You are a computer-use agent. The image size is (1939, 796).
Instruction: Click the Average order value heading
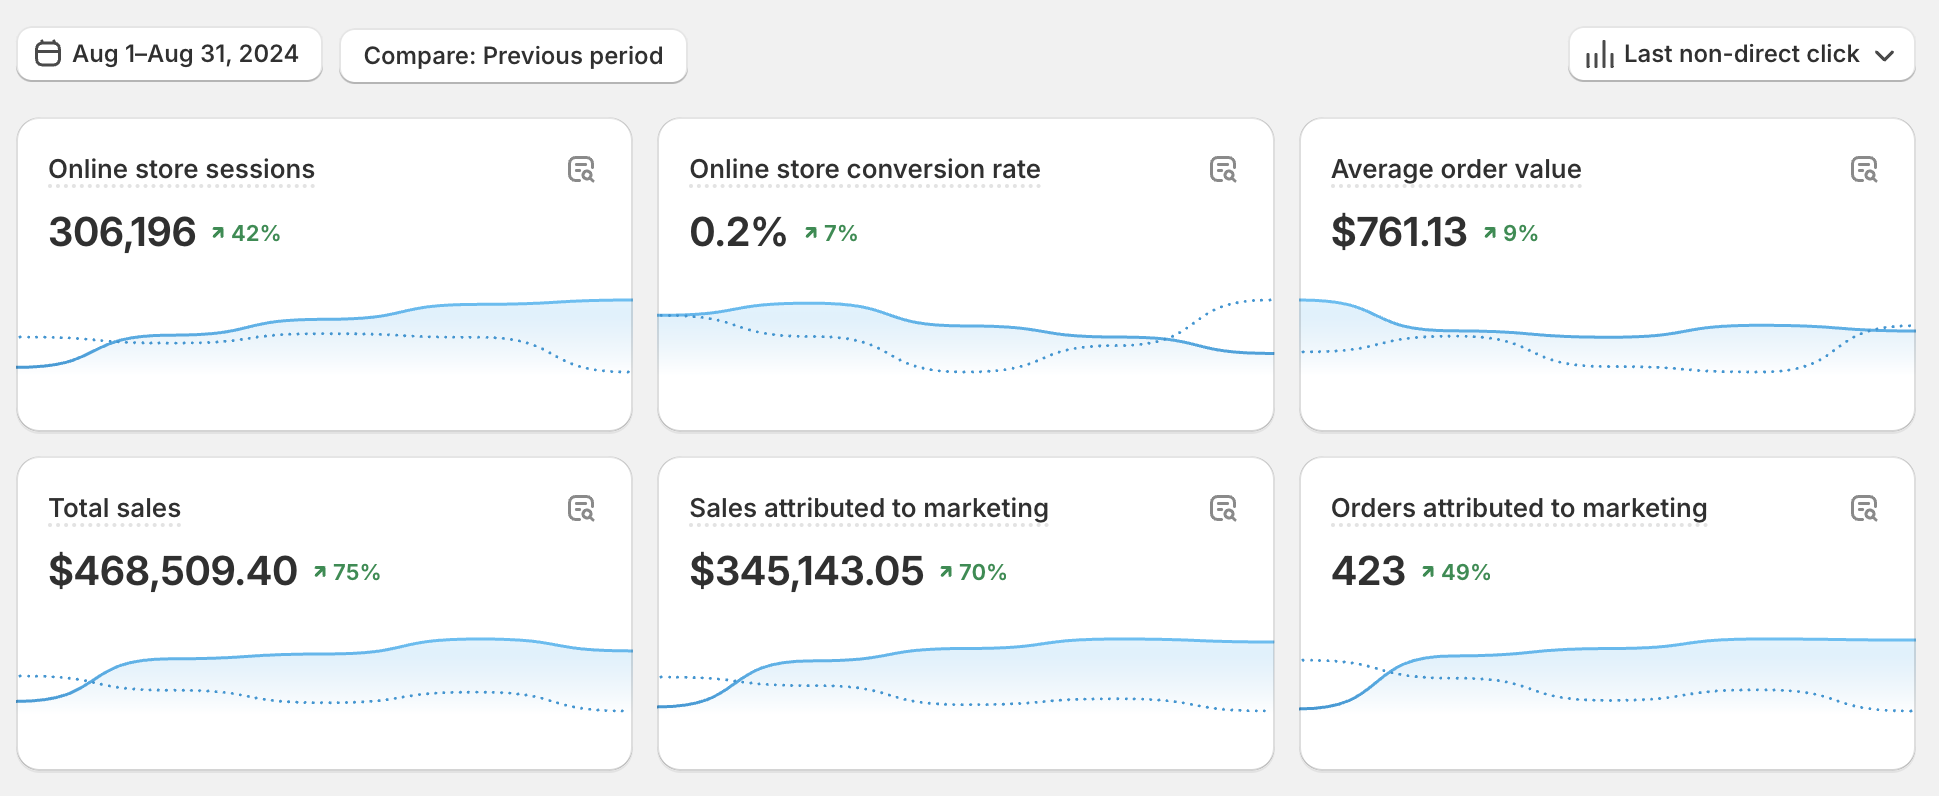click(1455, 170)
